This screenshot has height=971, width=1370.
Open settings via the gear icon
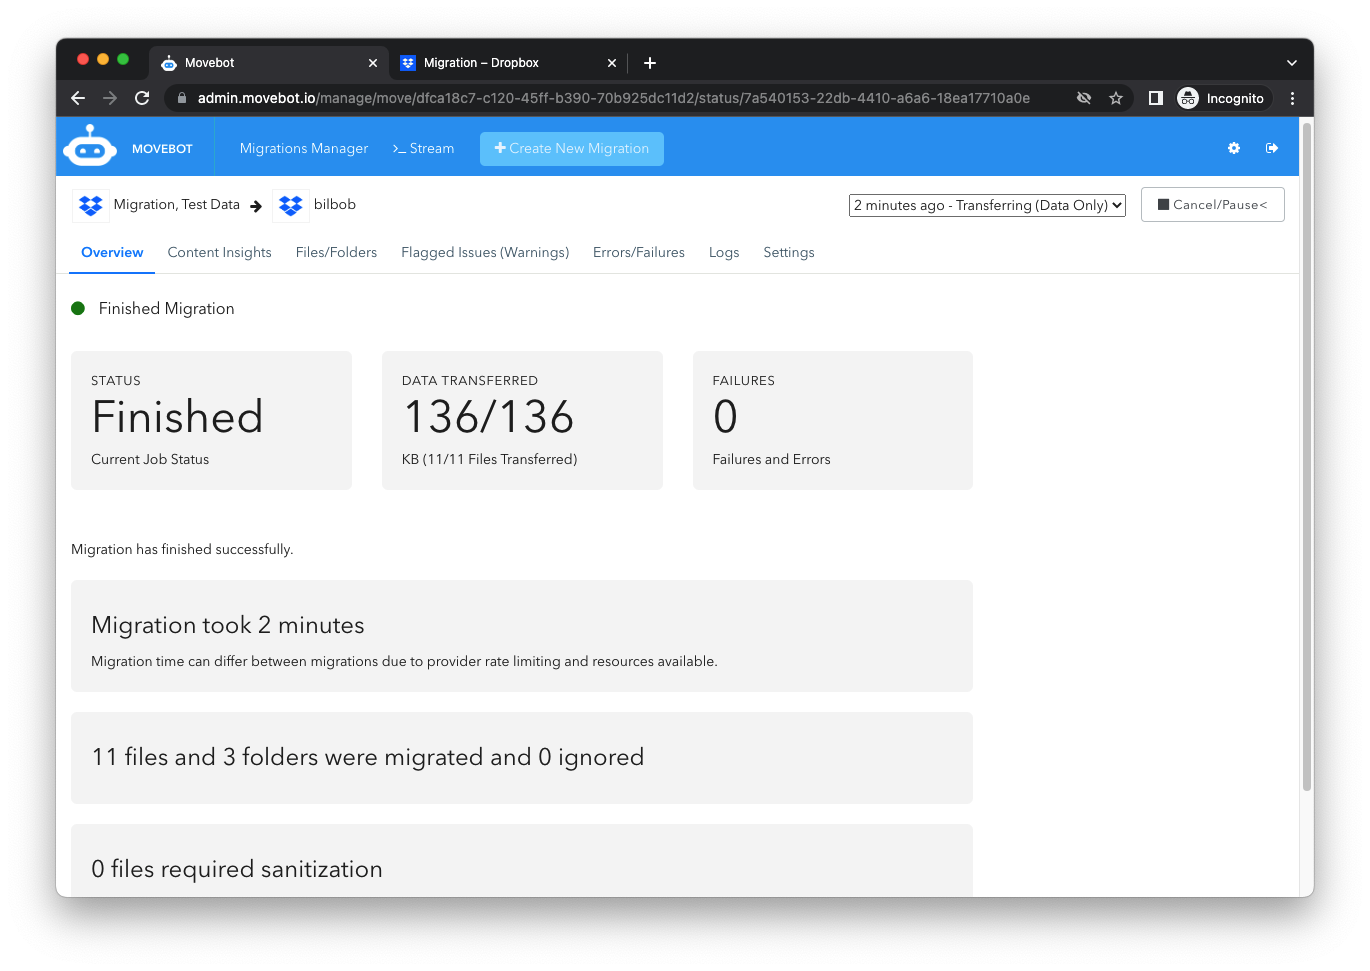[1234, 148]
